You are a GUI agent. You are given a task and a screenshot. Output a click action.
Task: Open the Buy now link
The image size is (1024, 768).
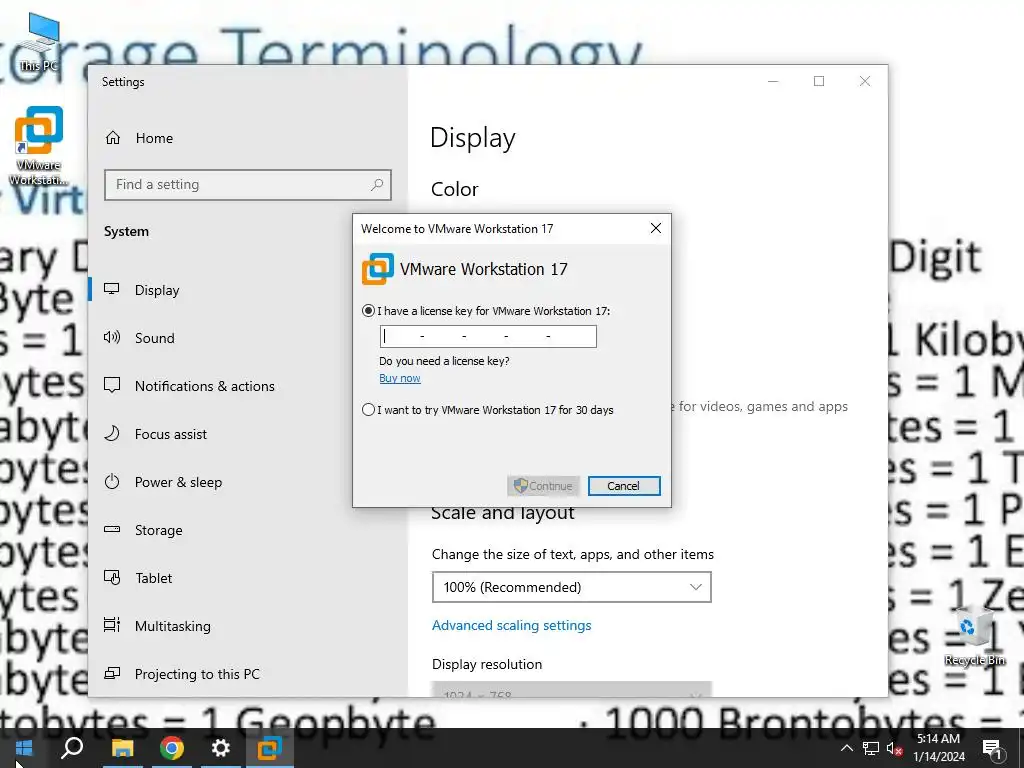400,378
